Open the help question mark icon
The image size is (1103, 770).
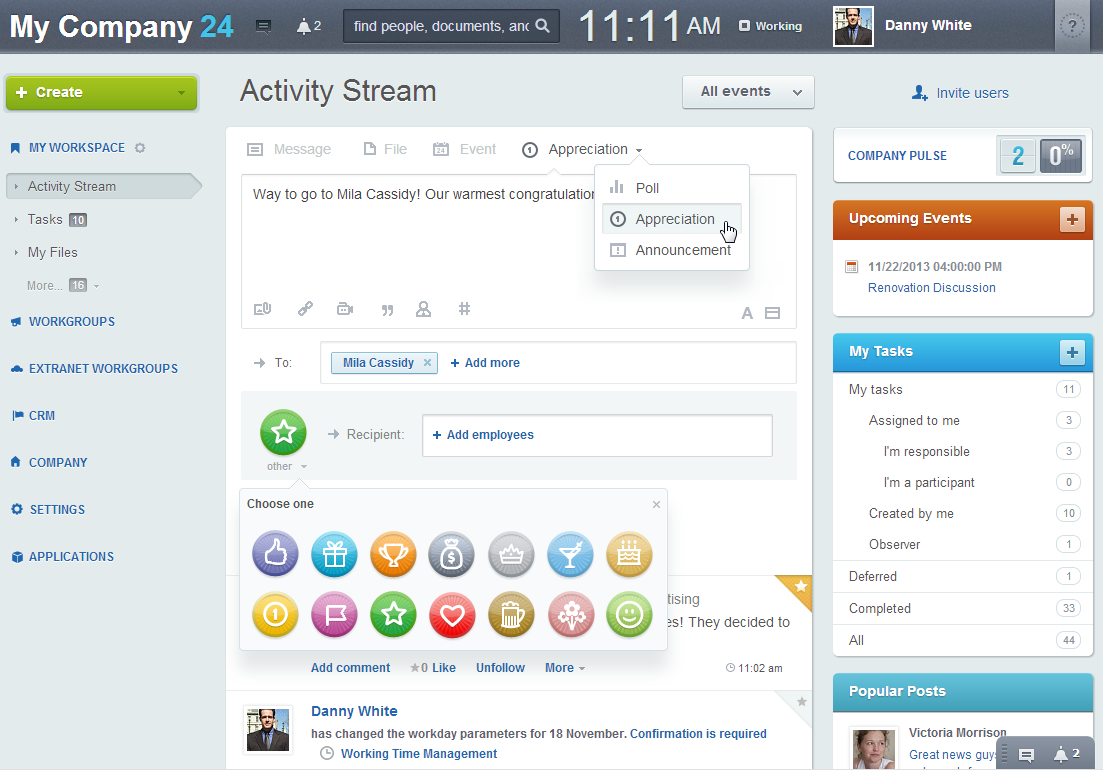point(1072,26)
